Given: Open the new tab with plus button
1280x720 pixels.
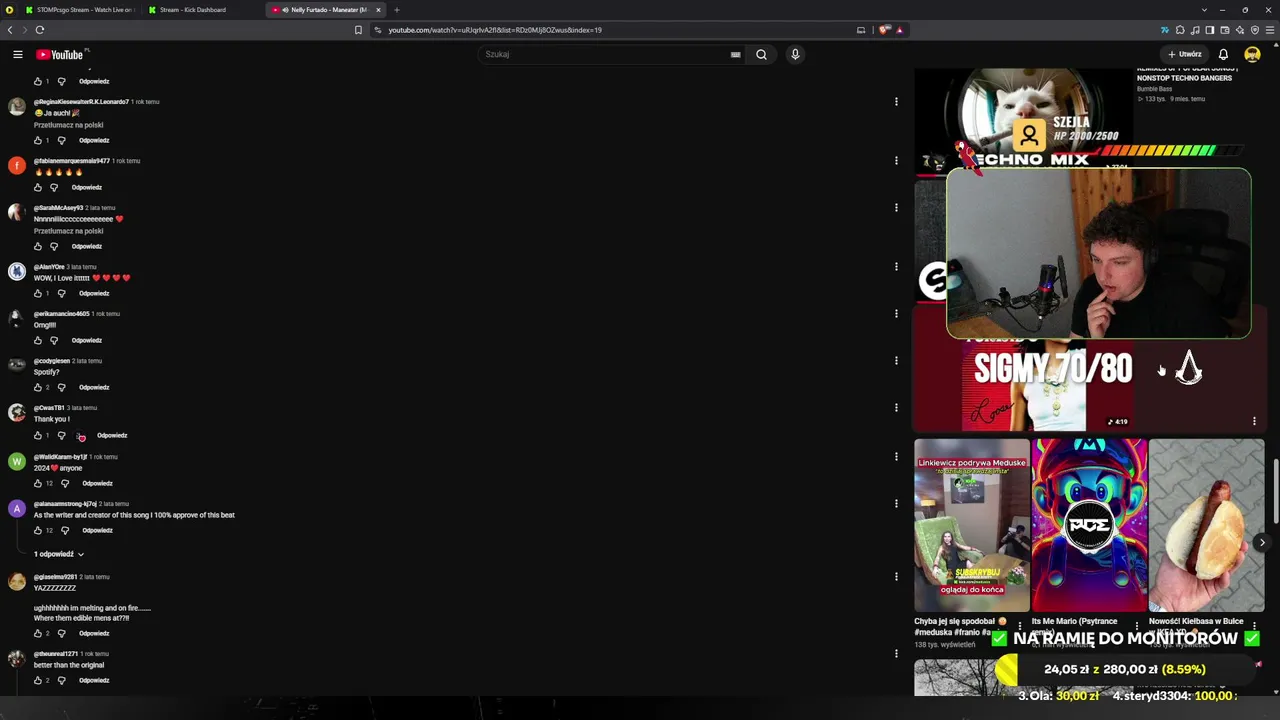Looking at the screenshot, I should [x=397, y=10].
